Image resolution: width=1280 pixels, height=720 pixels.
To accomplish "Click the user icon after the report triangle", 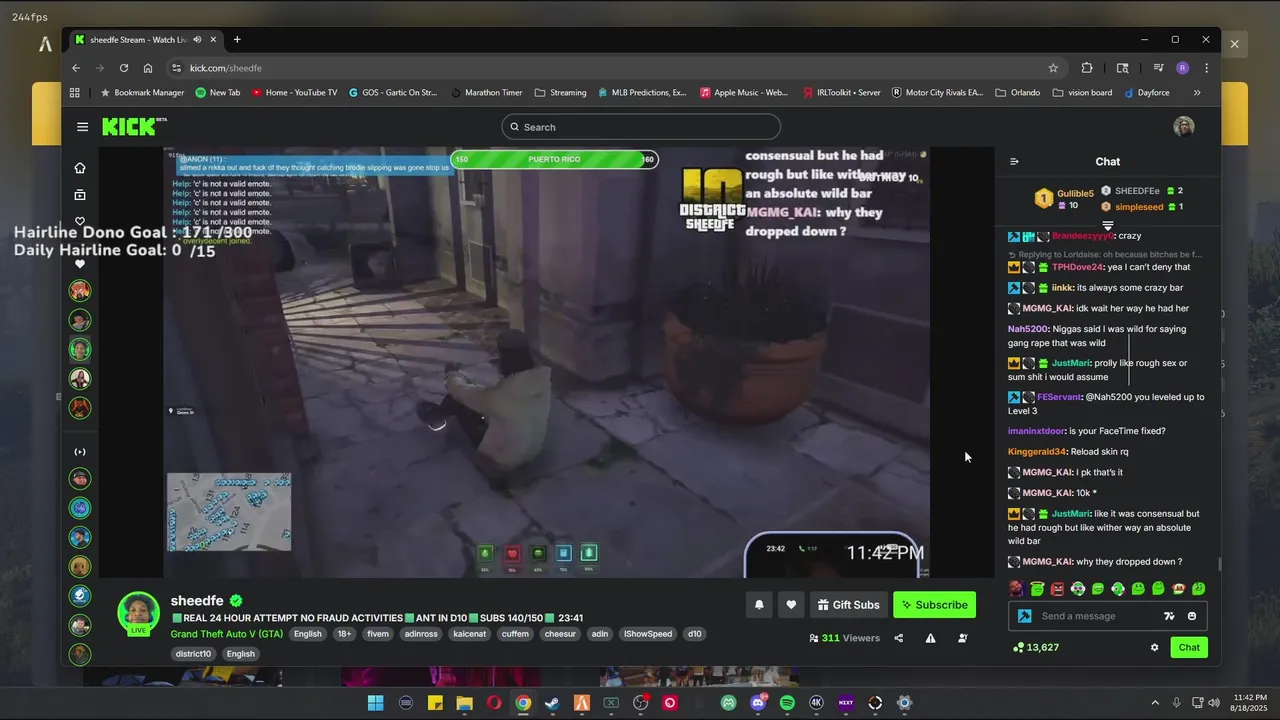I will [962, 638].
